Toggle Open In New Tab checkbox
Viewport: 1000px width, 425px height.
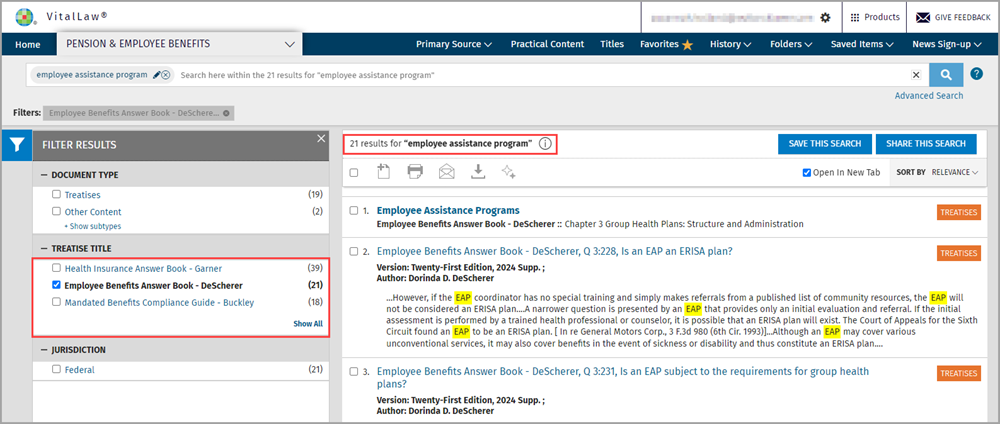point(807,172)
